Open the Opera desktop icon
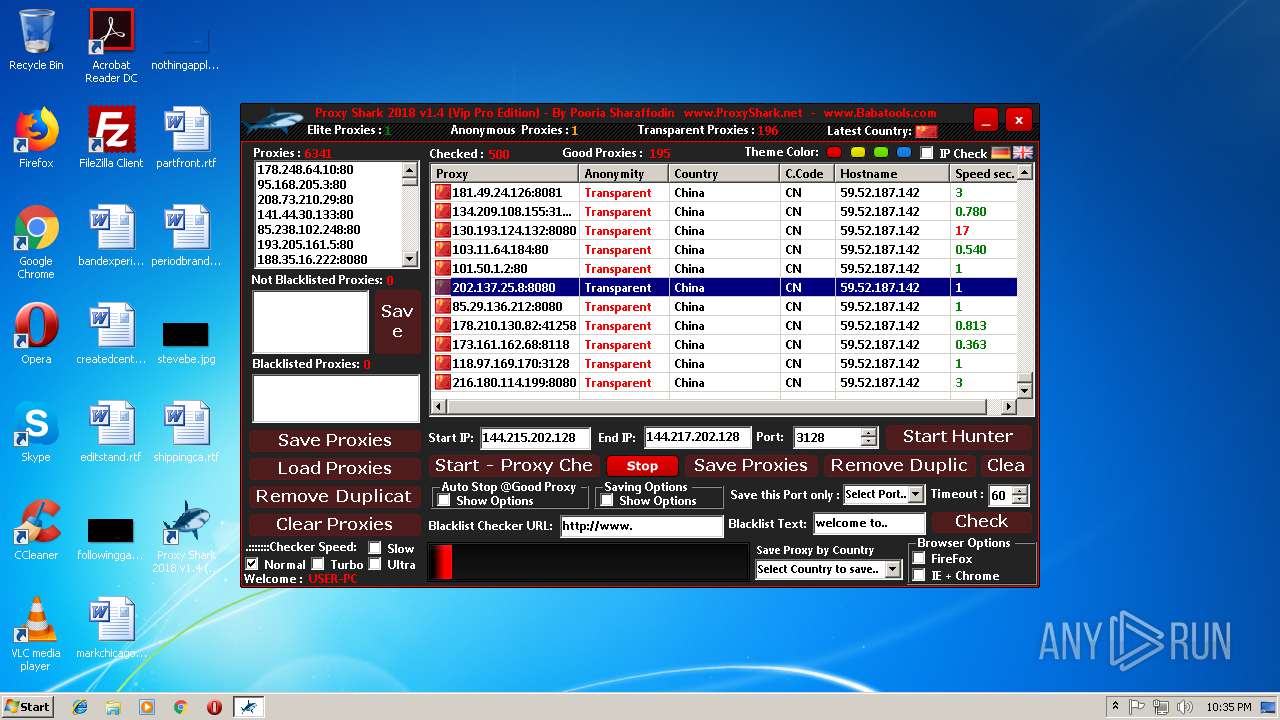 pos(36,334)
